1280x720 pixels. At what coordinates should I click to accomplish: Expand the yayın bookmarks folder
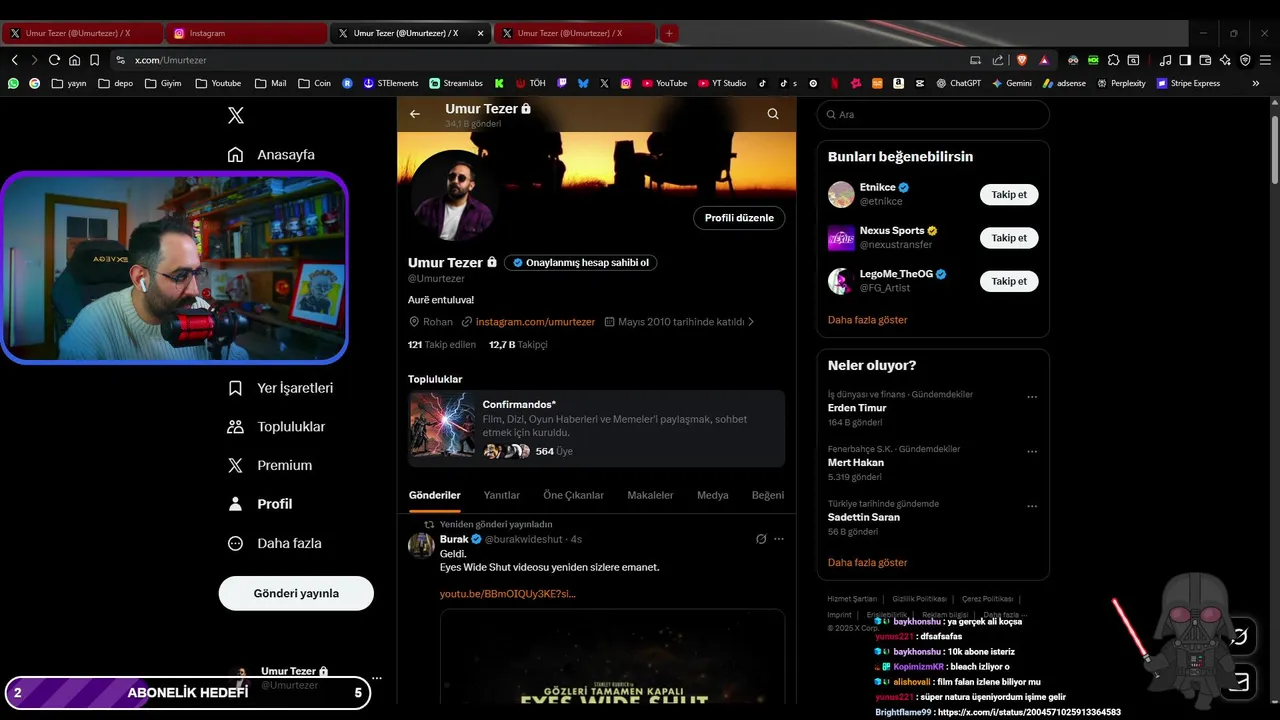point(68,83)
